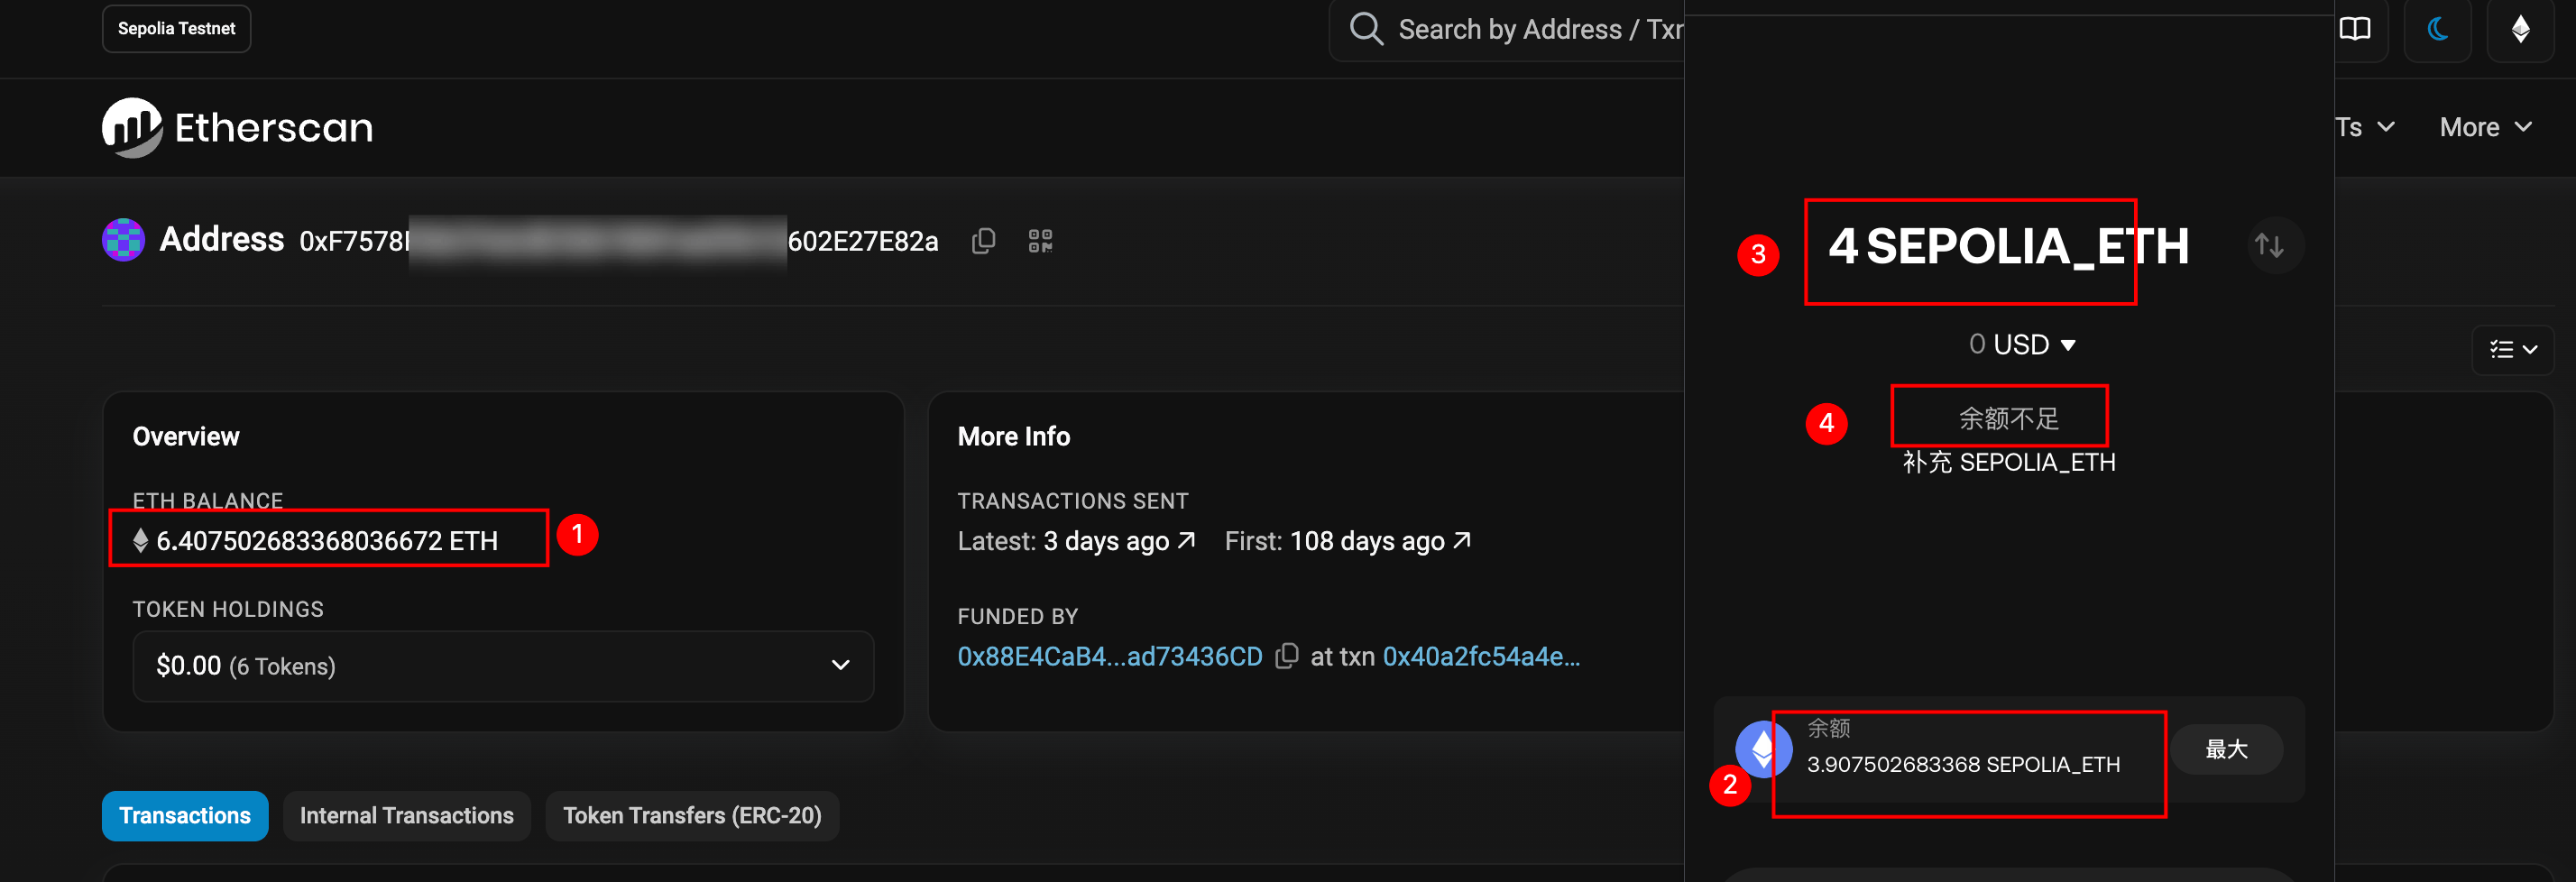Open the list options dropdown button
The width and height of the screenshot is (2576, 882).
coord(2512,349)
